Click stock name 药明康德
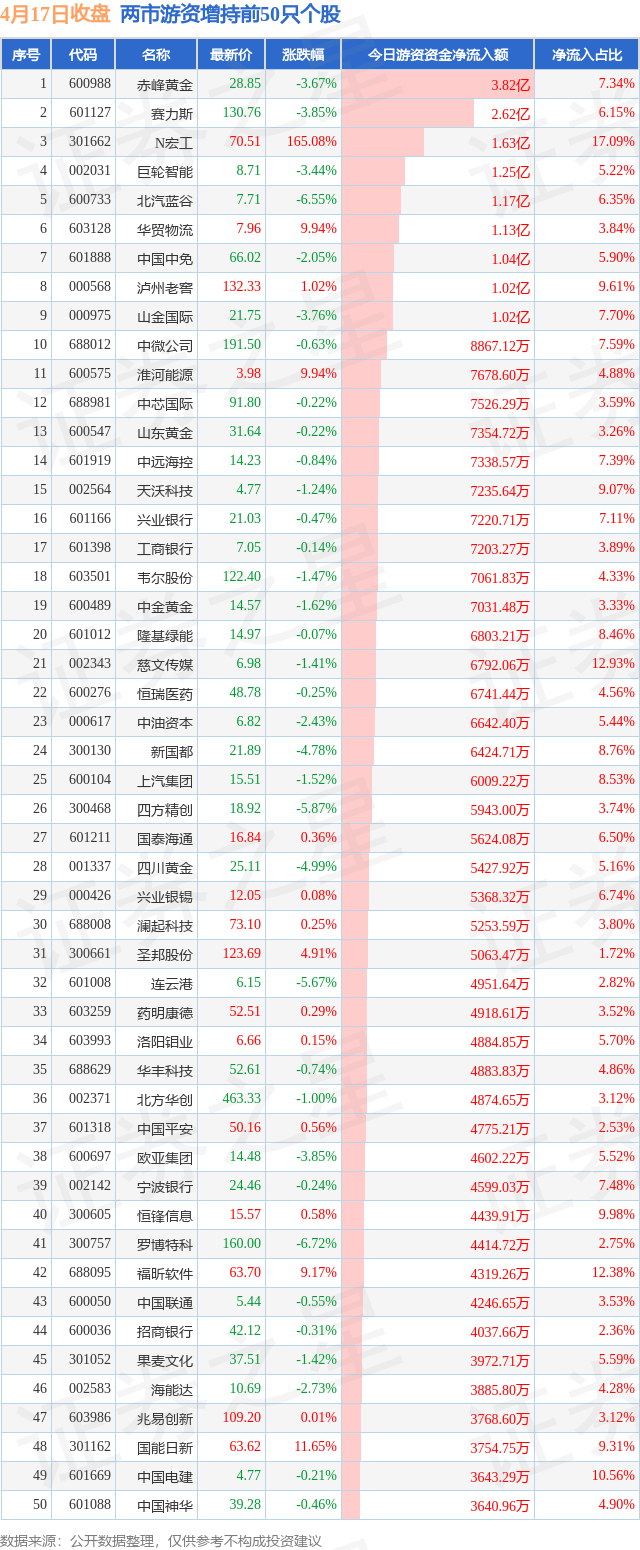Viewport: 640px width, 1550px height. pyautogui.click(x=165, y=1013)
